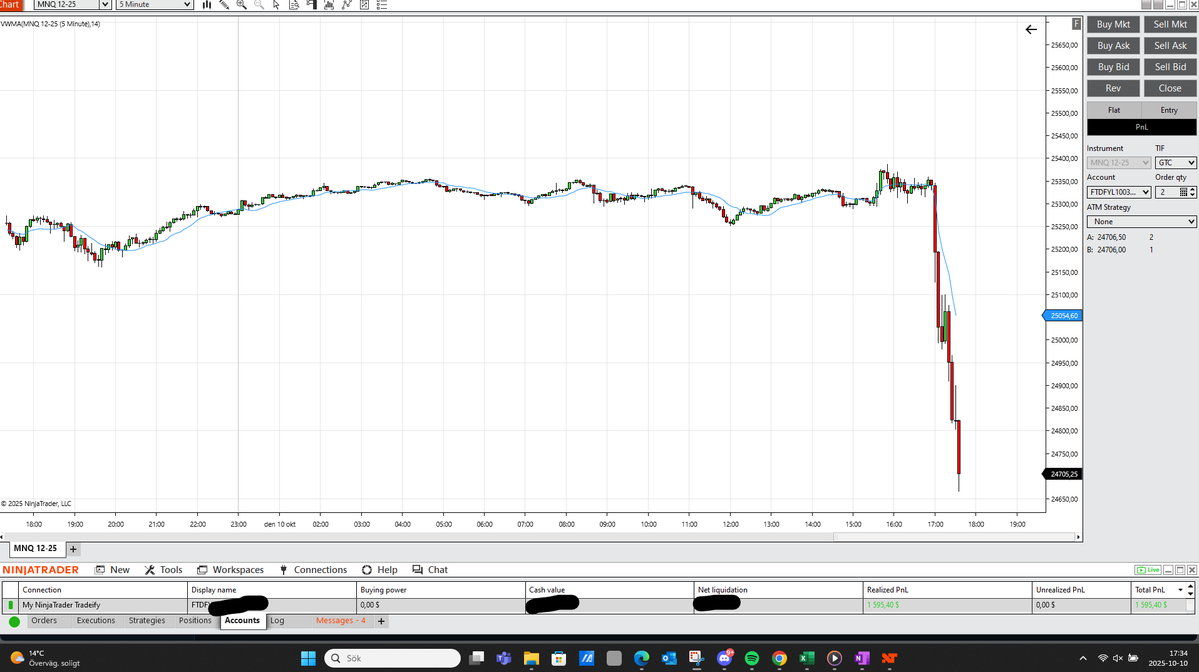
Task: Click the Buy Mkt button
Action: click(x=1113, y=24)
